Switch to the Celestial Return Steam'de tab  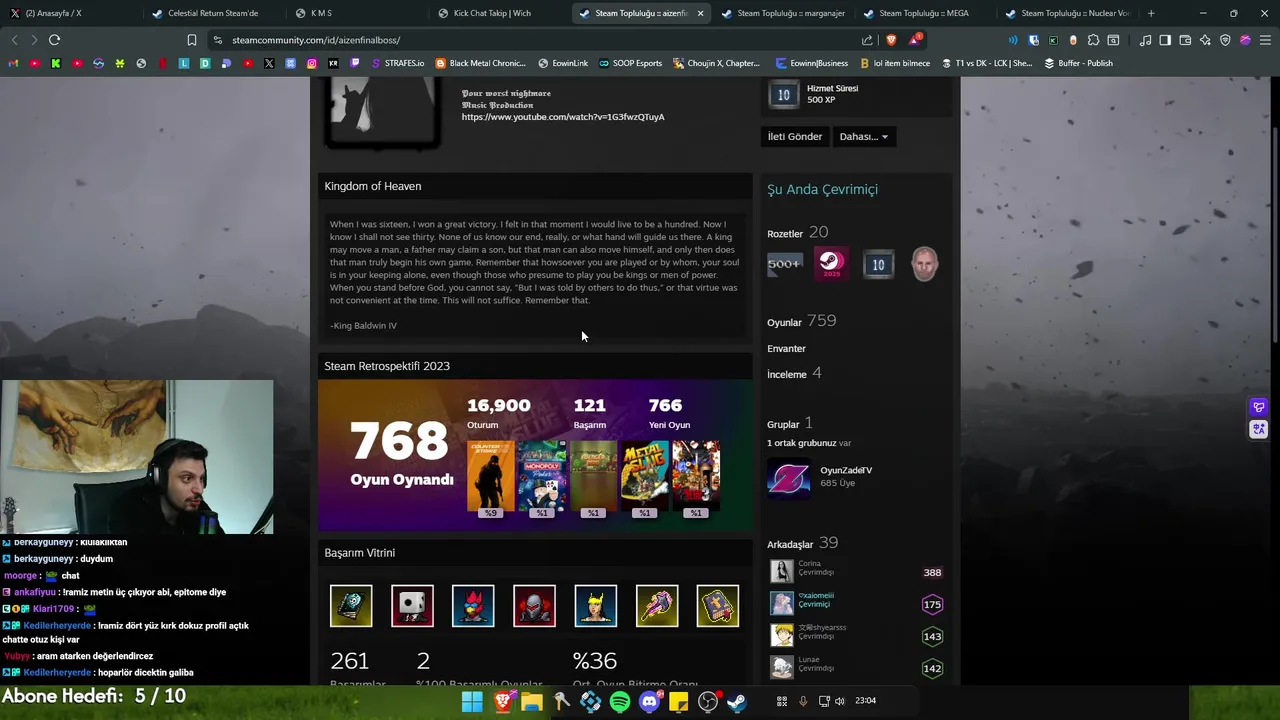point(212,13)
